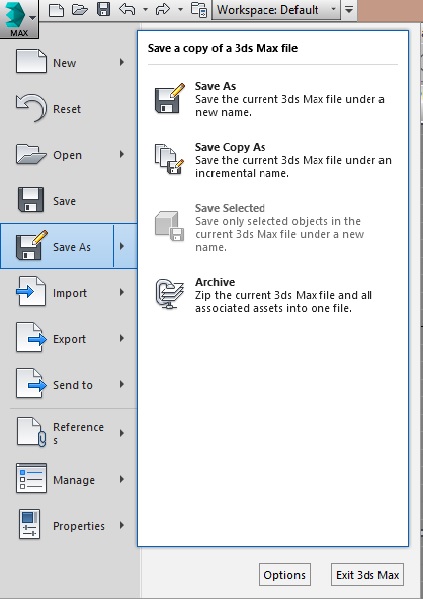Expand the Open submenu arrow
This screenshot has width=423, height=599.
(x=122, y=154)
